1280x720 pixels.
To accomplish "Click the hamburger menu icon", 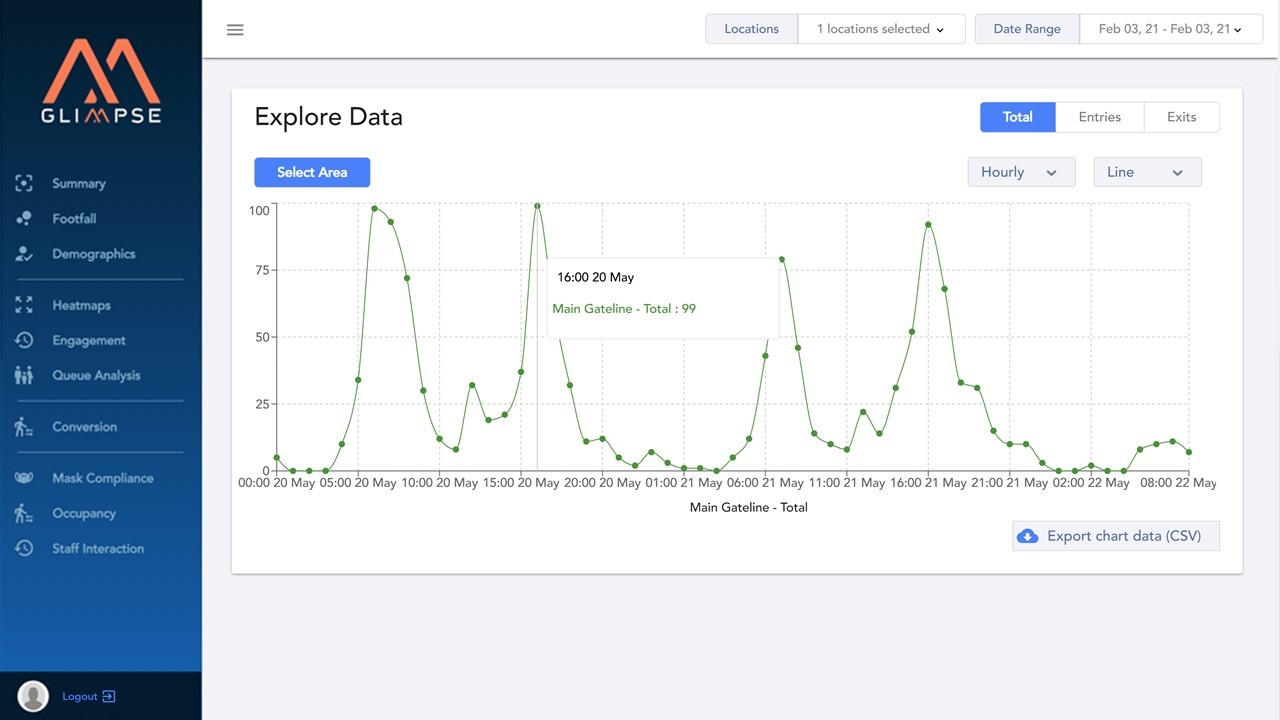I will [235, 29].
